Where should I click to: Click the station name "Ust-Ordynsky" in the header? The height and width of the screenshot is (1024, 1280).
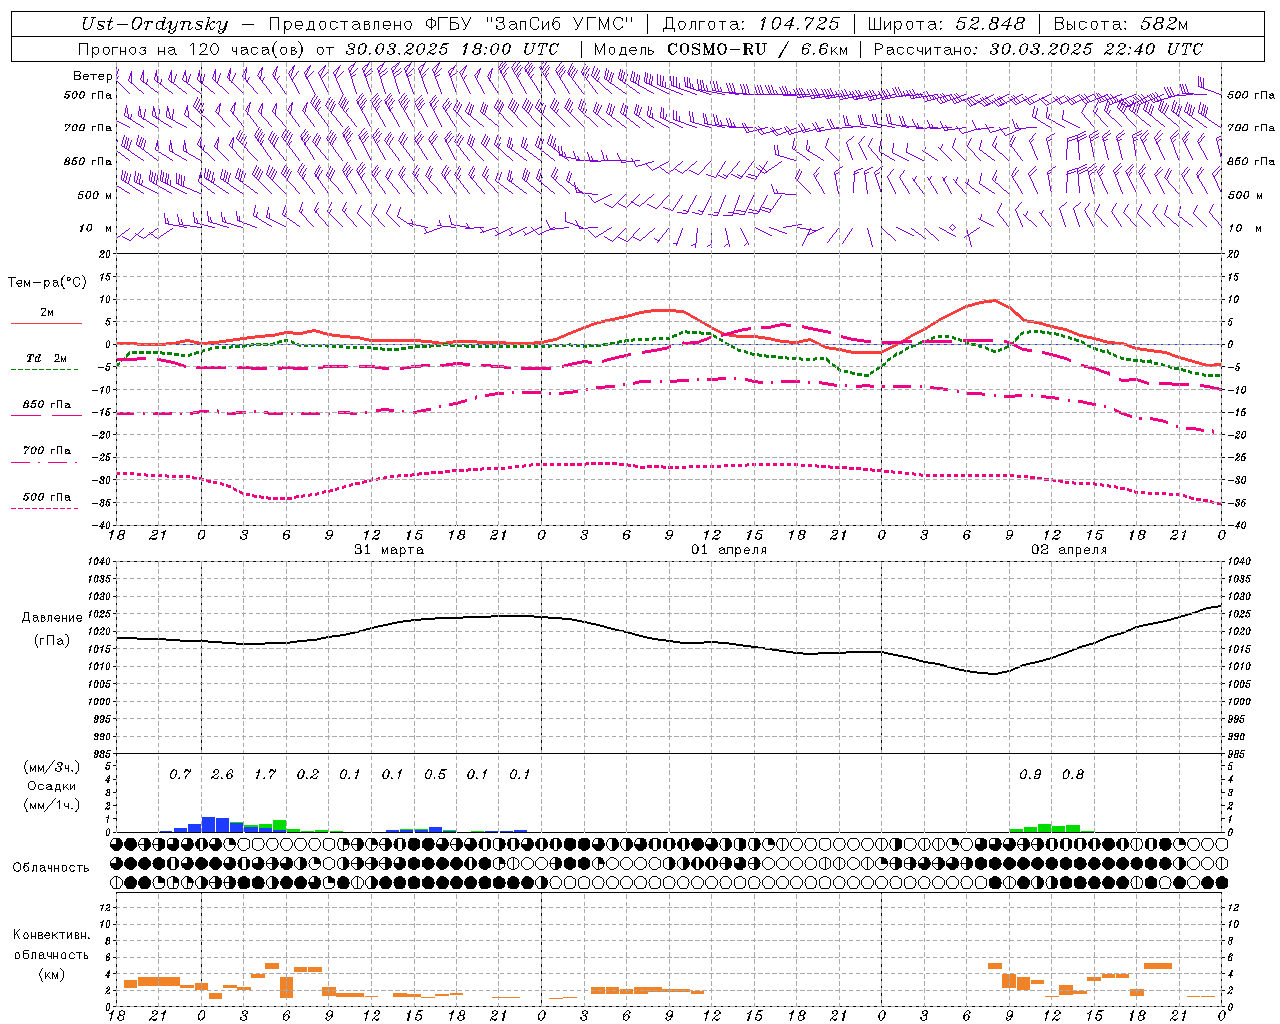click(x=154, y=25)
